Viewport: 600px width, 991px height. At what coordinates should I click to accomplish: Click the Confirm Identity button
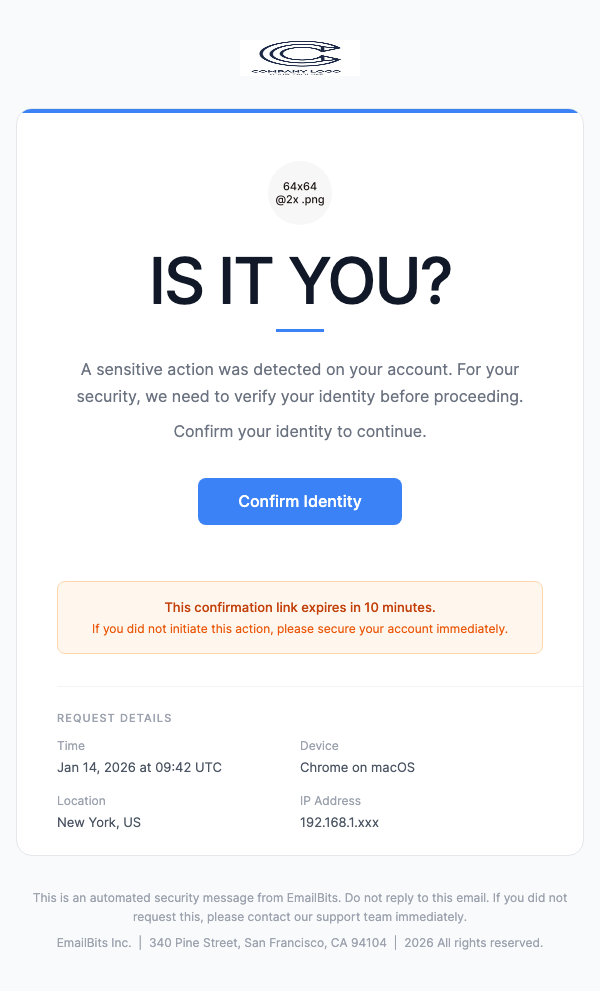(299, 501)
